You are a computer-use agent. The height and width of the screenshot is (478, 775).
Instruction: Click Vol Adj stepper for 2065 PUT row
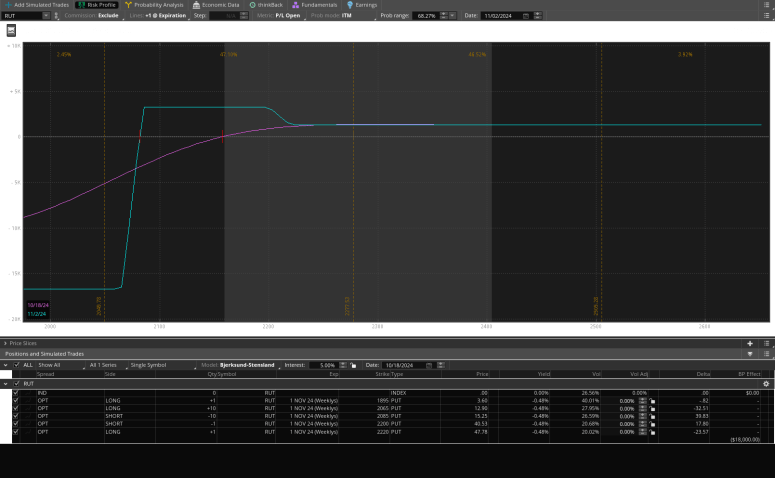(x=643, y=408)
